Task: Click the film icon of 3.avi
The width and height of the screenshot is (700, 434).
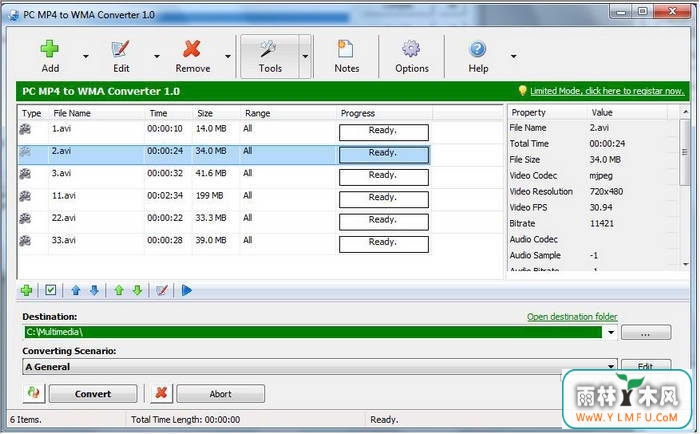Action: click(25, 174)
